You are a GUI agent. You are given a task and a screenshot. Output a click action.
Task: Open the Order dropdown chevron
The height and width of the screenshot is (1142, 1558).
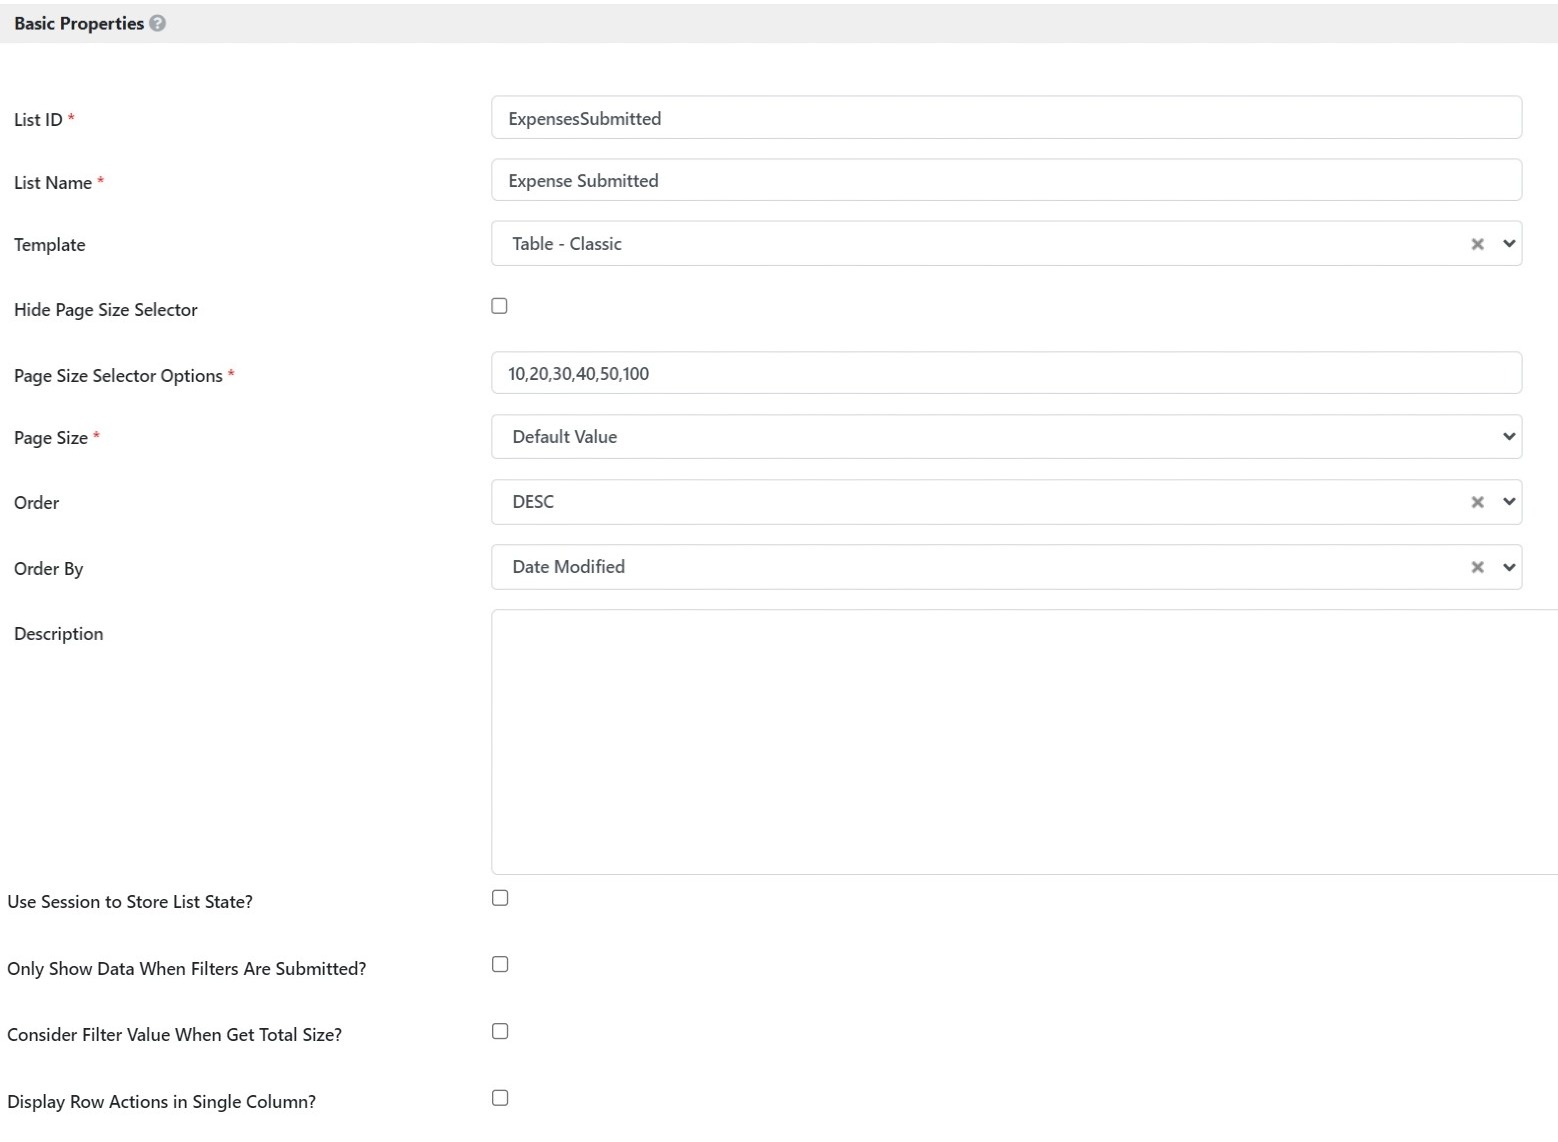point(1509,502)
